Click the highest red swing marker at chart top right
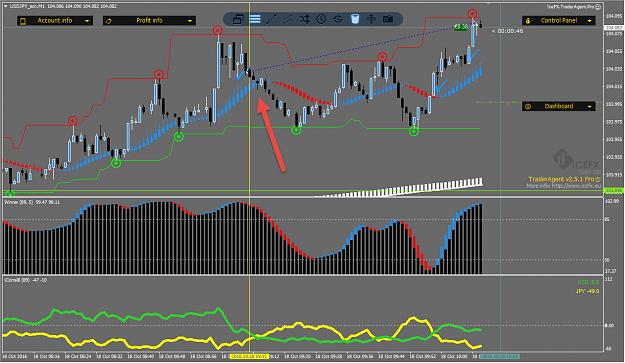The width and height of the screenshot is (625, 363). [x=472, y=14]
